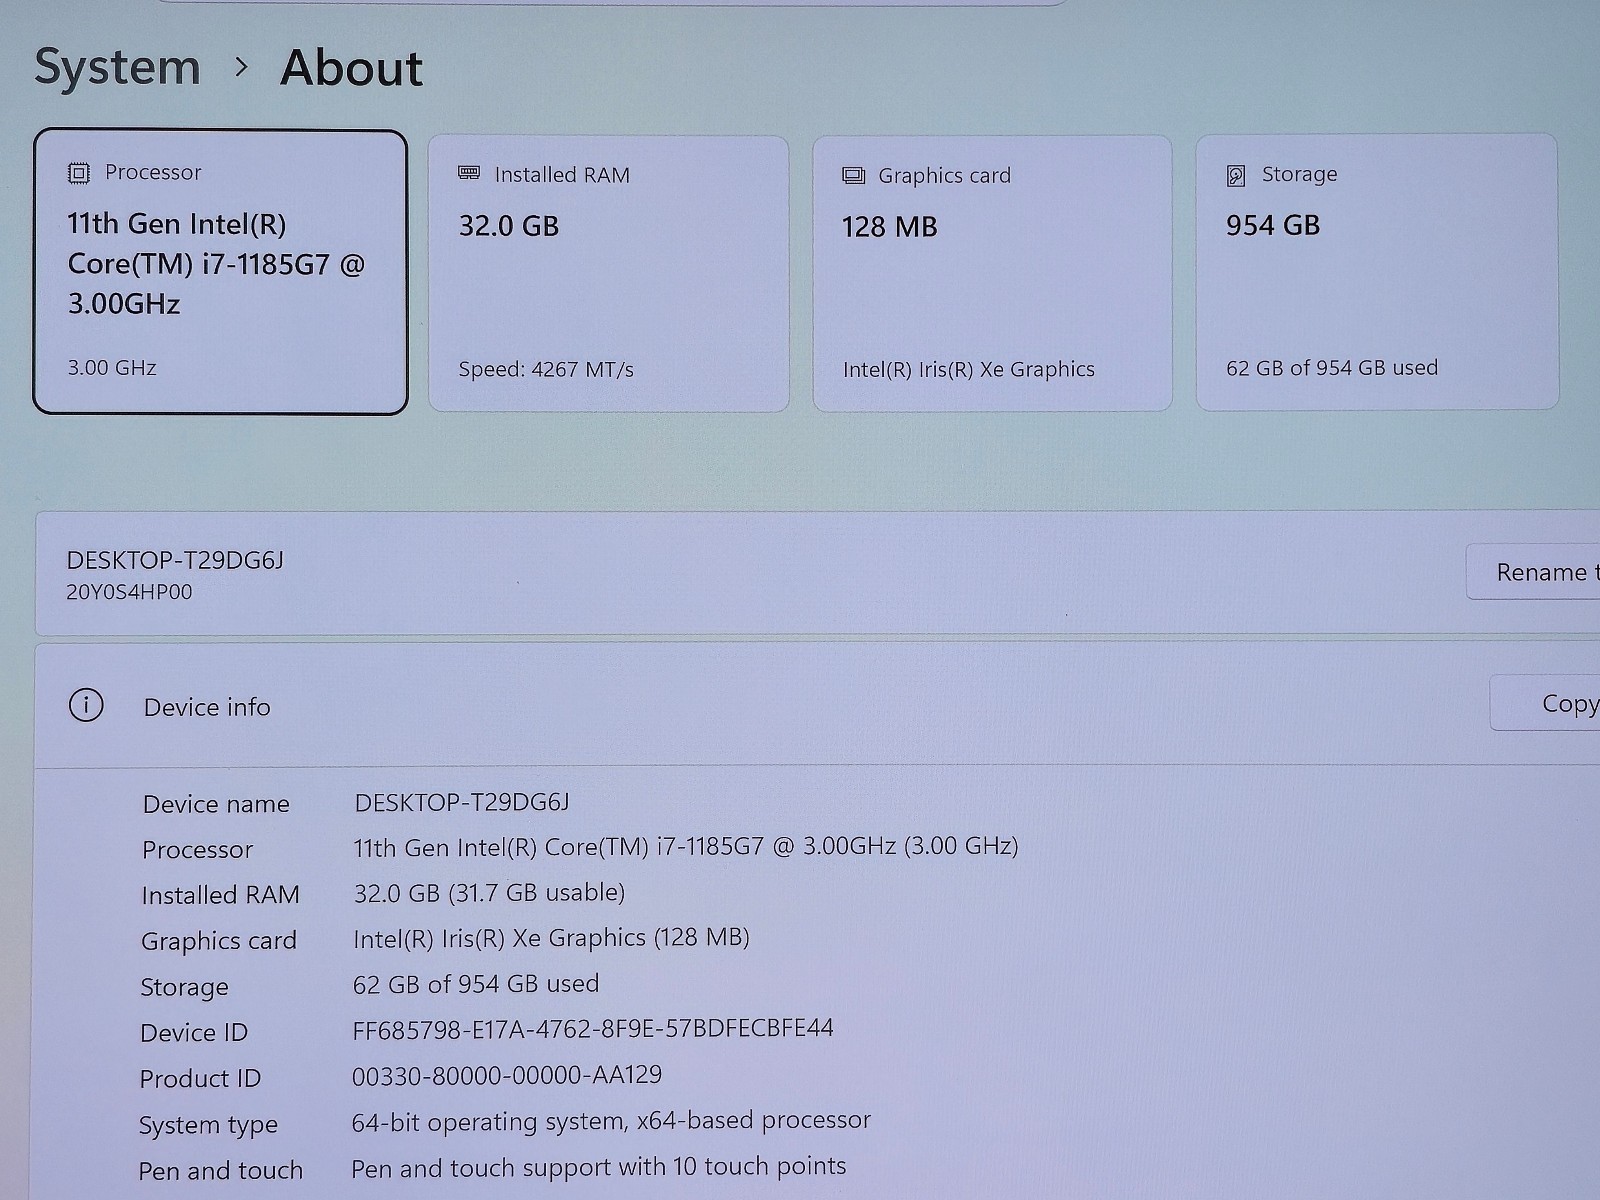Click the Installed RAM memory icon
The height and width of the screenshot is (1200, 1600).
[469, 174]
